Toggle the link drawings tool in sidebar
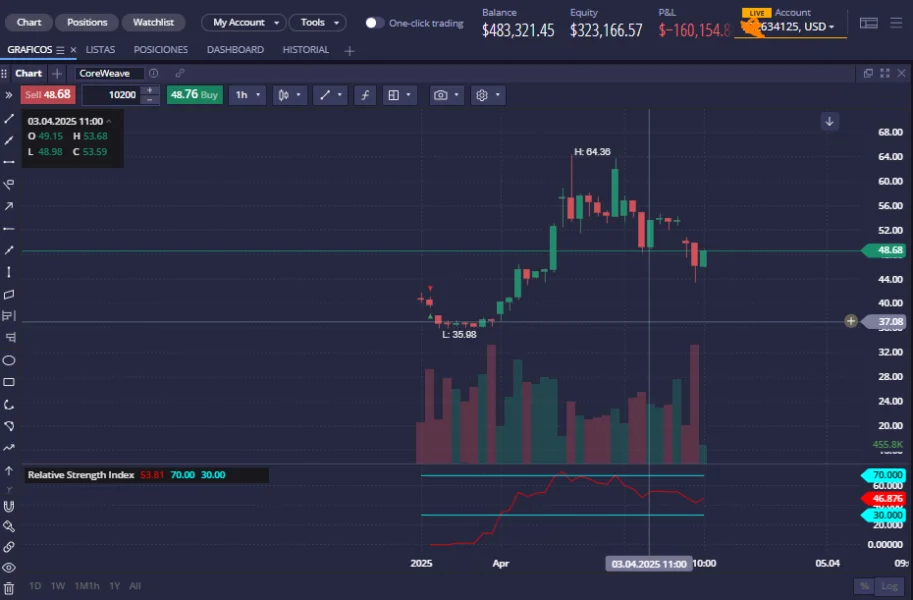Screen dimensions: 913x600 pos(9,547)
